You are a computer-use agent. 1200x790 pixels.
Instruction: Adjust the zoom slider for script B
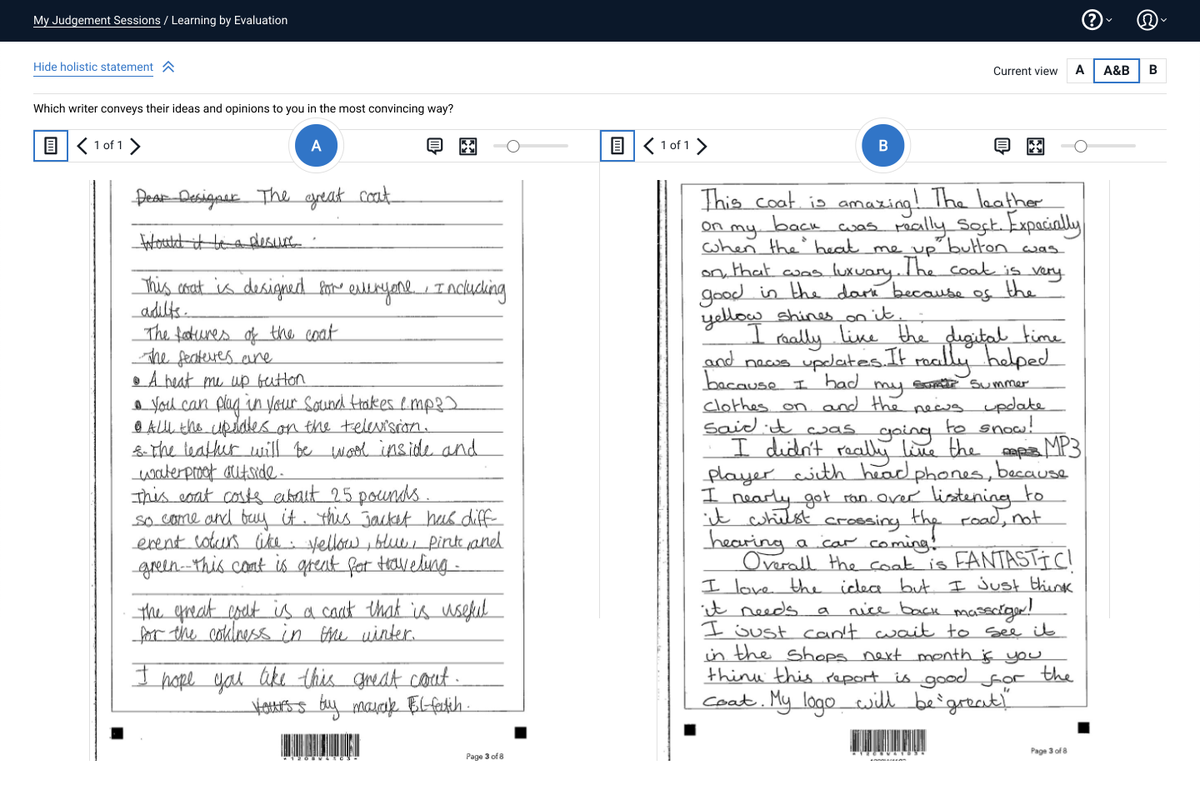1080,146
